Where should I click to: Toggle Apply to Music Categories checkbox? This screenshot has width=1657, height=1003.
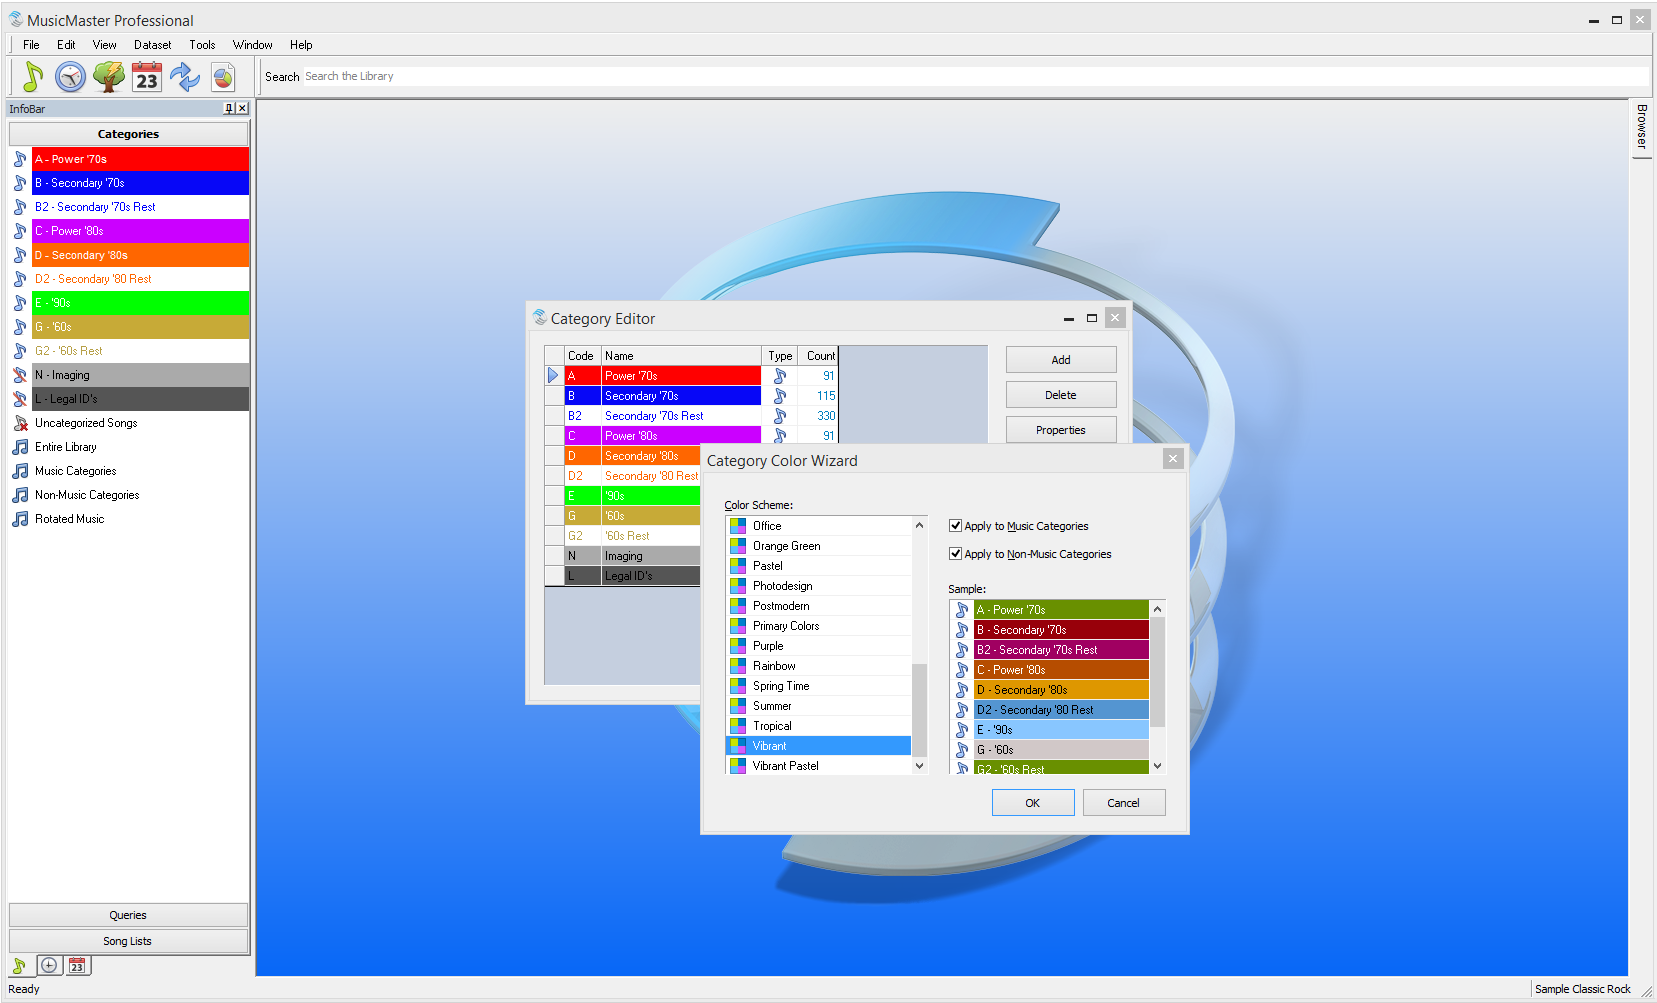[x=956, y=526]
